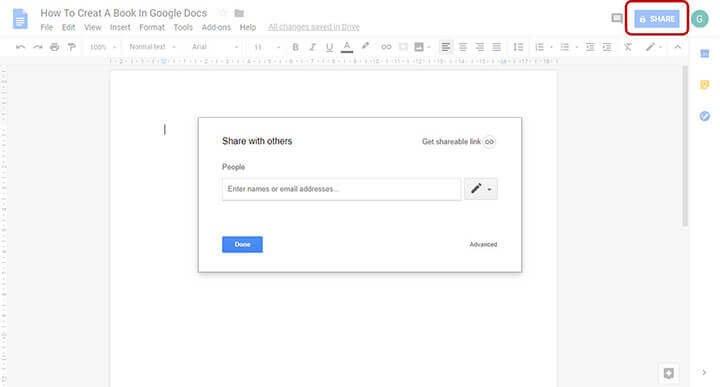Viewport: 720px width, 387px height.
Task: Click the Print icon
Action: click(x=55, y=47)
